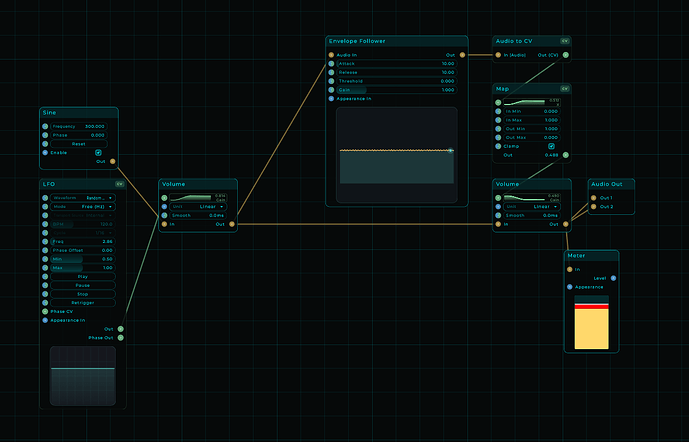Toggle the Enable checkbox on the Sine node

[98, 152]
